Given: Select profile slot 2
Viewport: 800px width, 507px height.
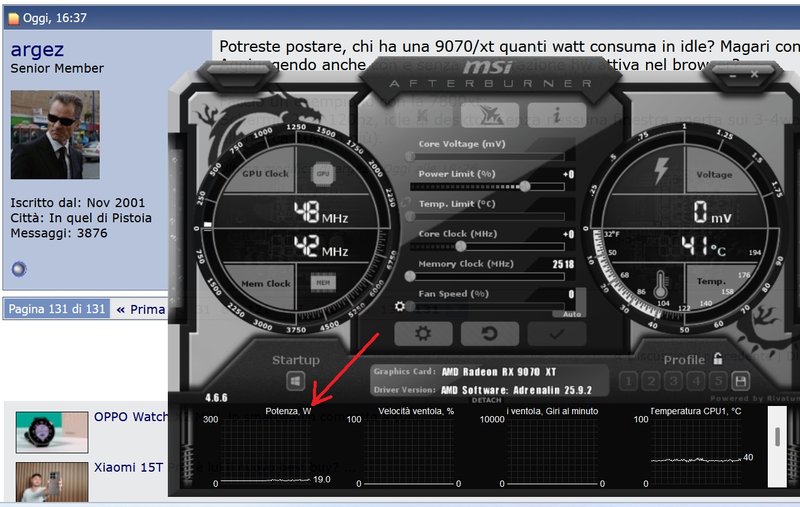Looking at the screenshot, I should coord(651,381).
